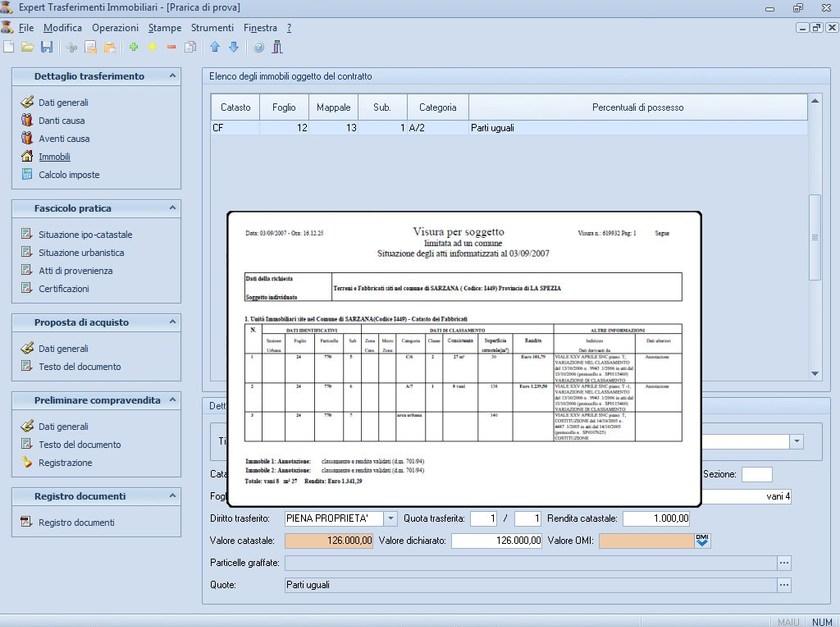Move item up with the blue up arrow
Viewport: 840px width, 627px height.
coord(215,47)
